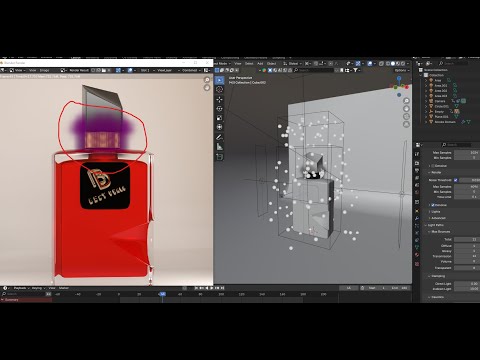Open the Physics properties tab
The width and height of the screenshot is (480, 360).
[417, 233]
